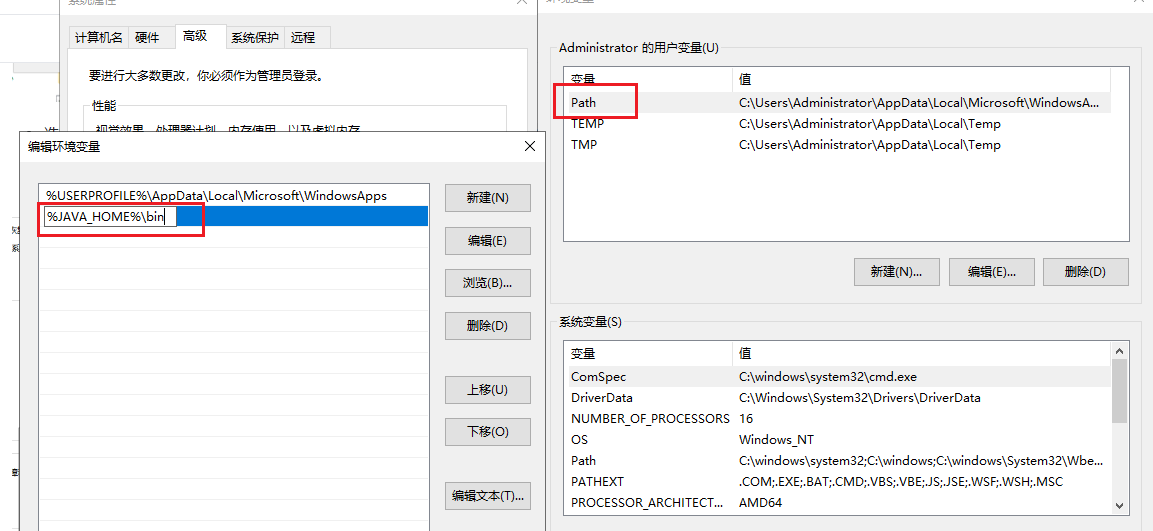Image resolution: width=1153 pixels, height=531 pixels.
Task: Click the %JAVA_HOME%\bin text input field
Action: click(110, 217)
